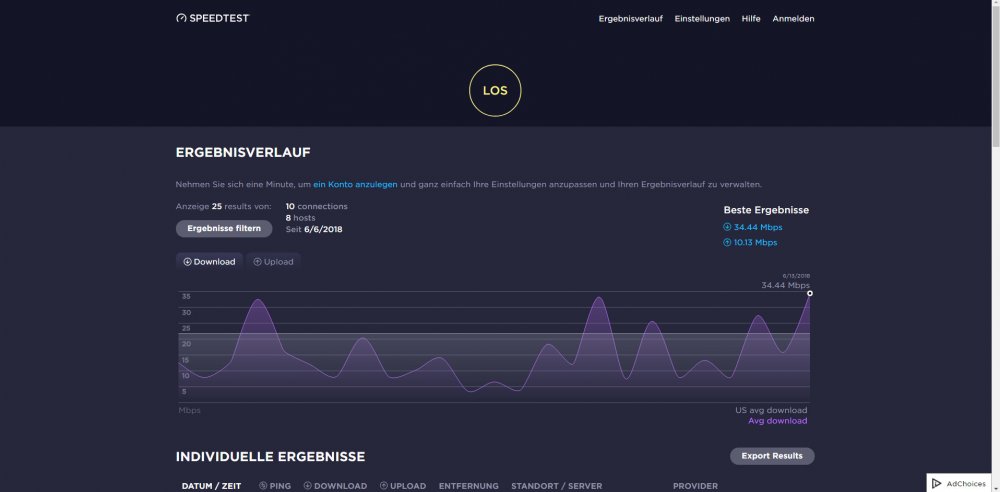Open Einstellungen in the top navigation
The image size is (1000, 492).
pyautogui.click(x=702, y=18)
